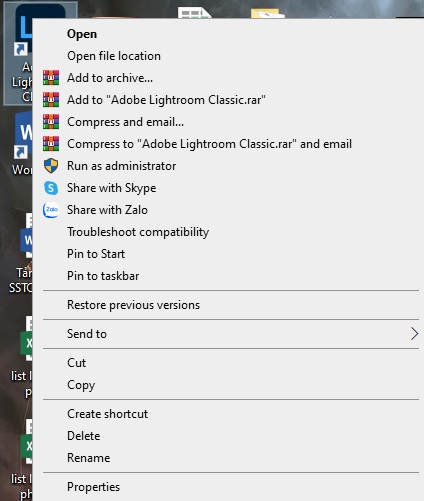Choose Delete from the context menu
The width and height of the screenshot is (424, 501).
tap(84, 436)
